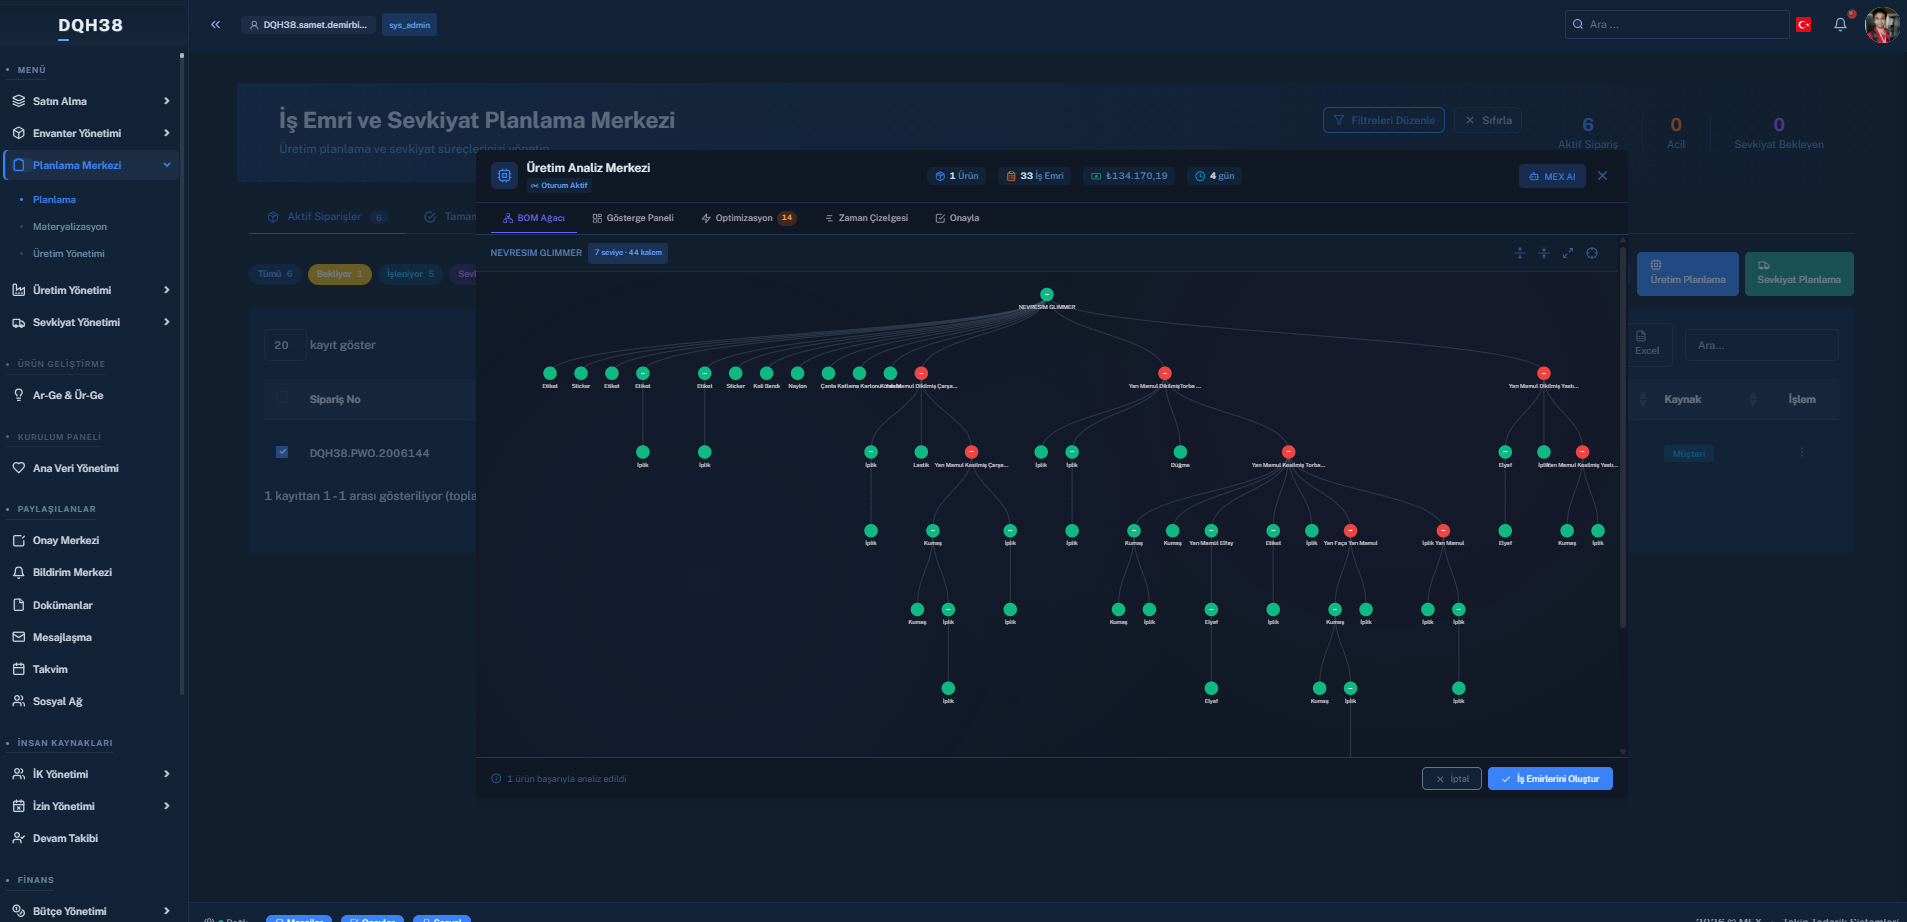
Task: Collapse the sidebar with double-chevron icon
Action: pos(215,25)
